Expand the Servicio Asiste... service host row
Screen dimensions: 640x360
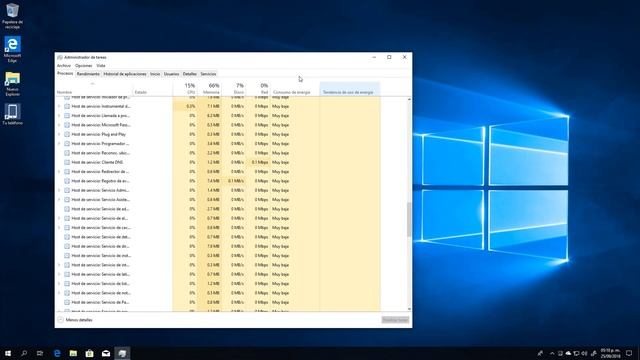59,200
